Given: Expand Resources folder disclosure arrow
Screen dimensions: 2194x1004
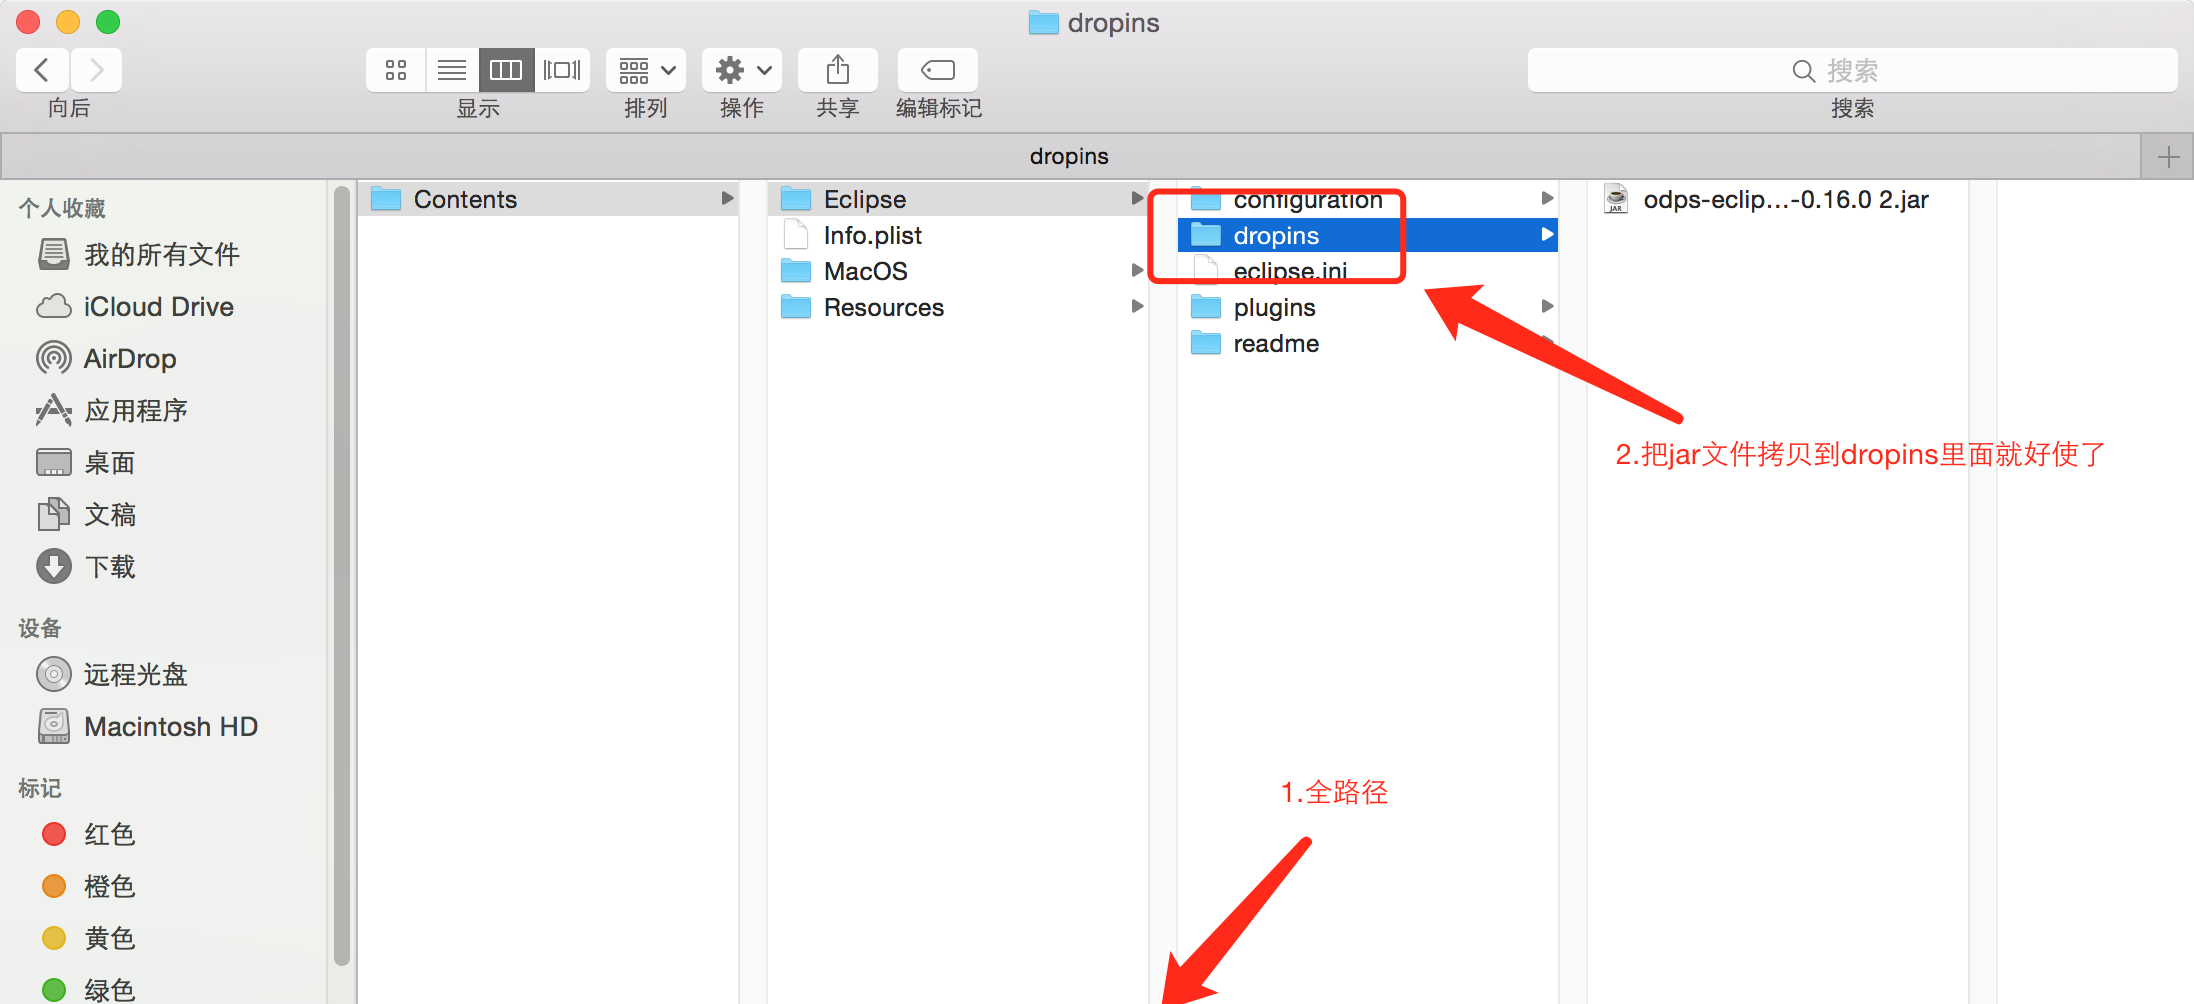Looking at the screenshot, I should (1137, 307).
